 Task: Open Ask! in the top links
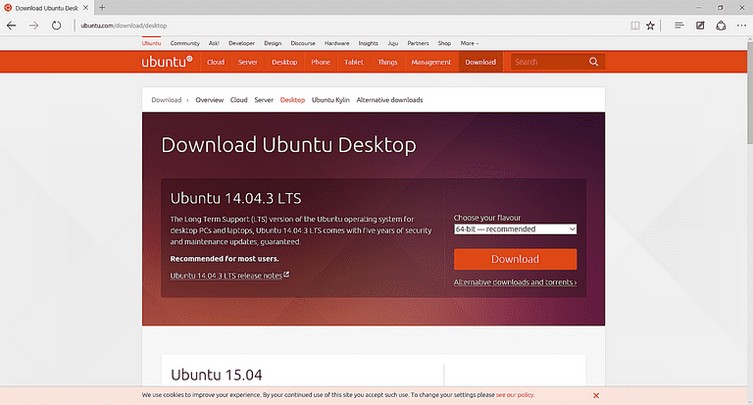[214, 43]
